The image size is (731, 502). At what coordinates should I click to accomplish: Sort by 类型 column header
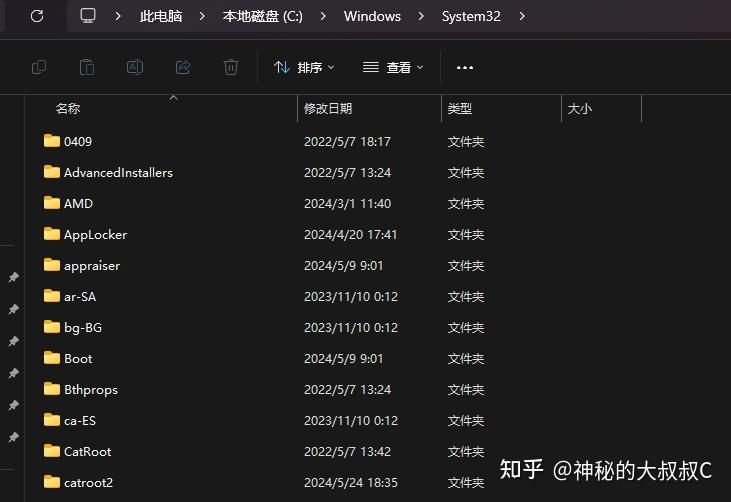tap(460, 109)
